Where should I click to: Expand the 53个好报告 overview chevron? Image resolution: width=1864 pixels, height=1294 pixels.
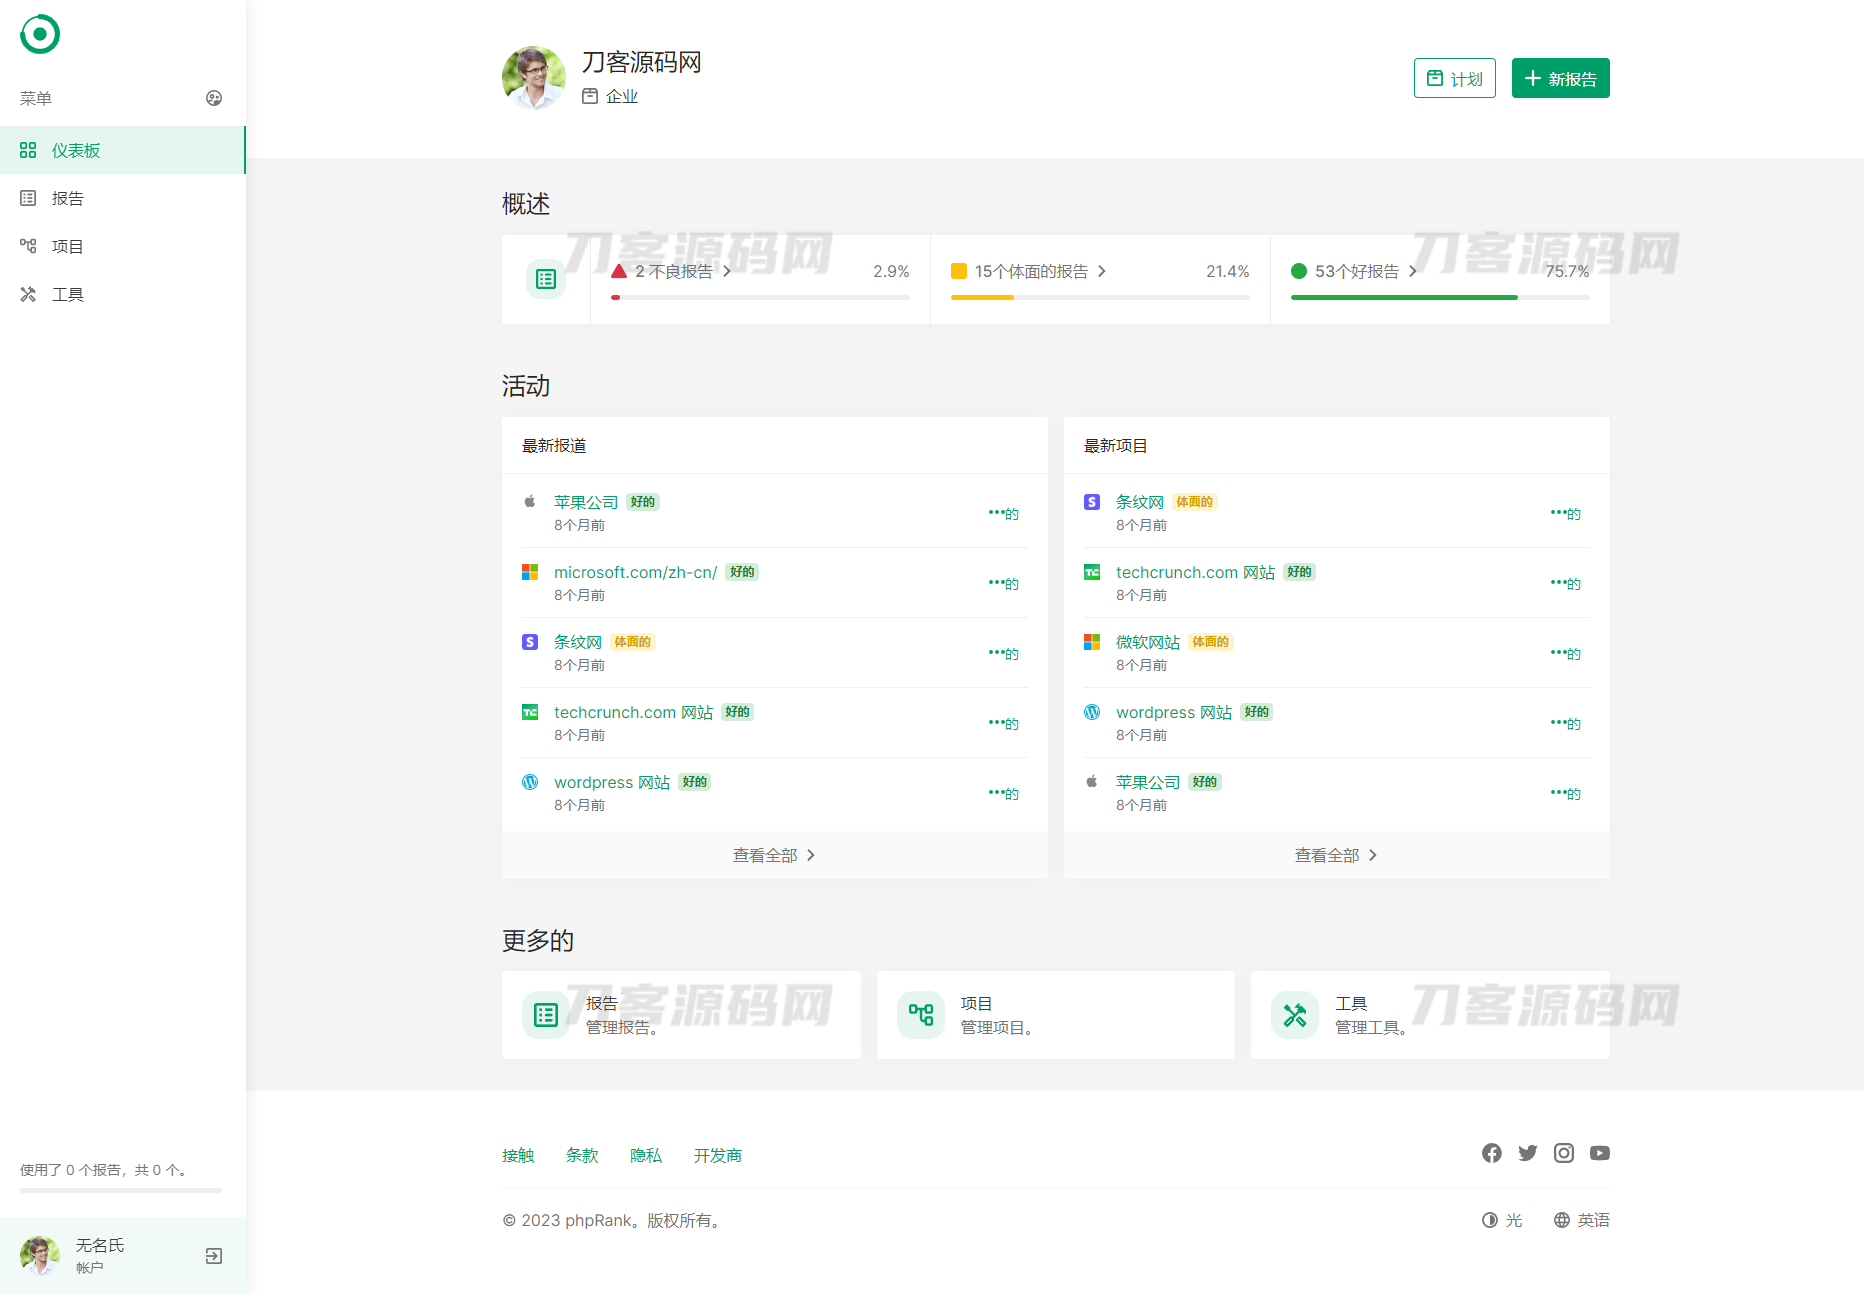(x=1413, y=271)
